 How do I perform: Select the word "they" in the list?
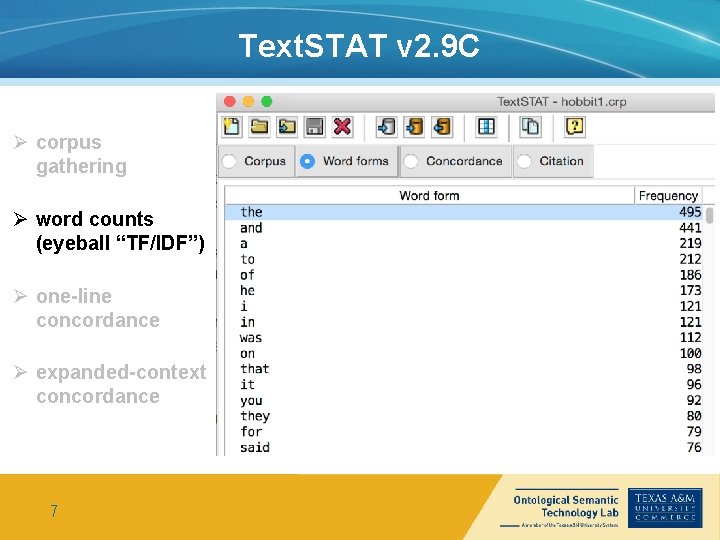click(255, 416)
